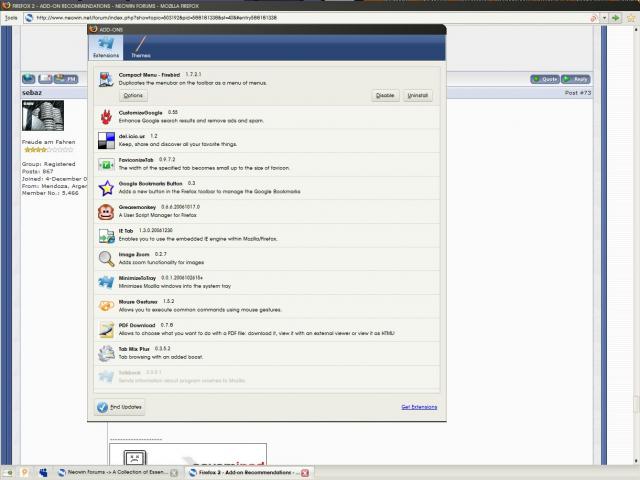Select the MinimizeToTray extension name

pyautogui.click(x=137, y=278)
